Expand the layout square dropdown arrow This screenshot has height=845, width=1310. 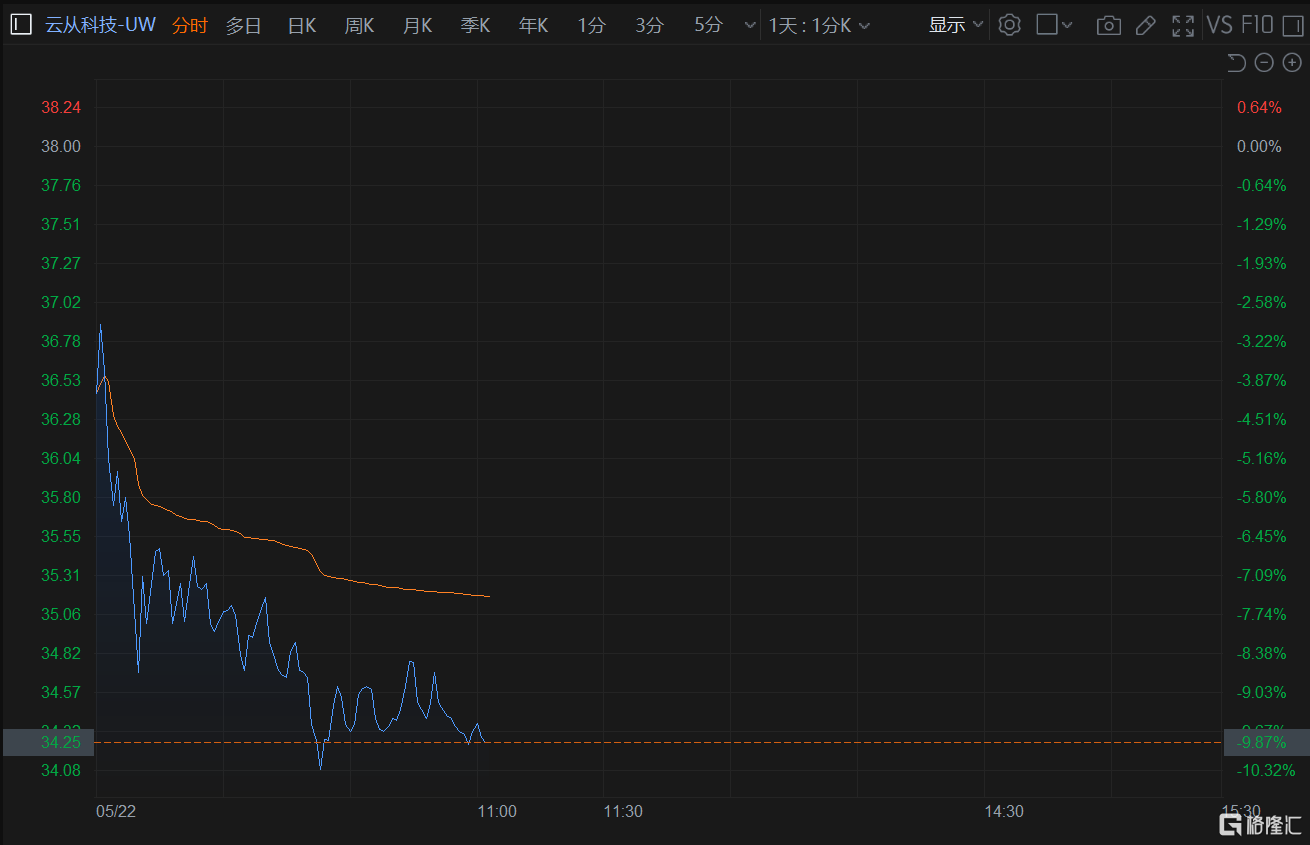point(1067,26)
